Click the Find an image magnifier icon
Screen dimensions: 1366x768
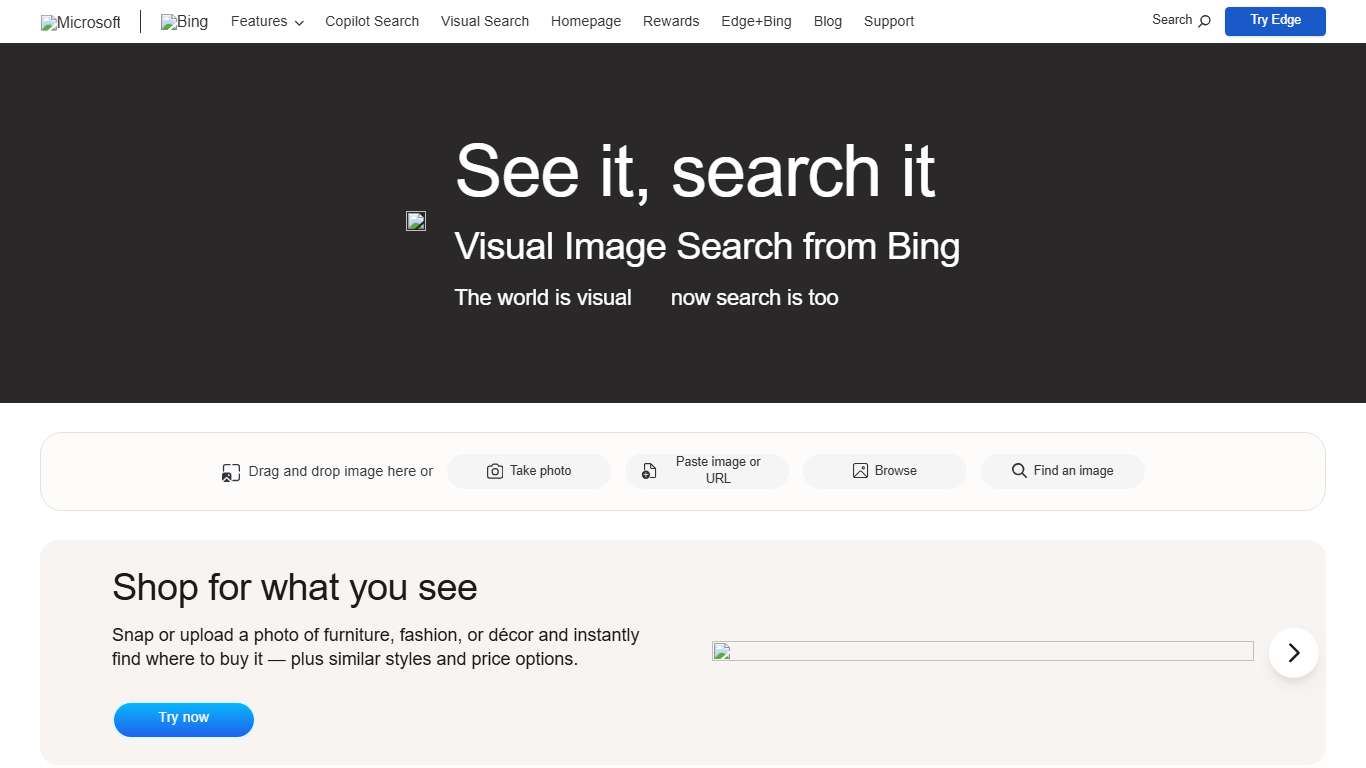[1019, 470]
